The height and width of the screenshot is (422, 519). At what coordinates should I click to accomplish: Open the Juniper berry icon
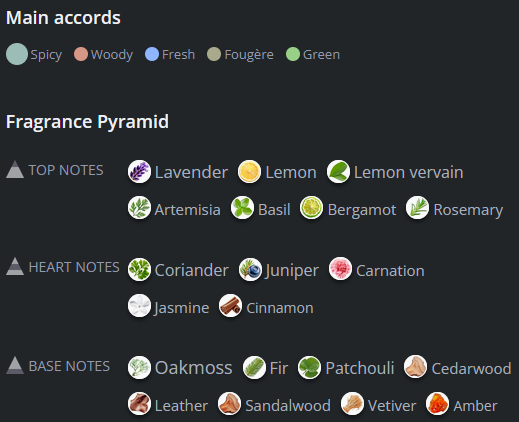tap(250, 270)
